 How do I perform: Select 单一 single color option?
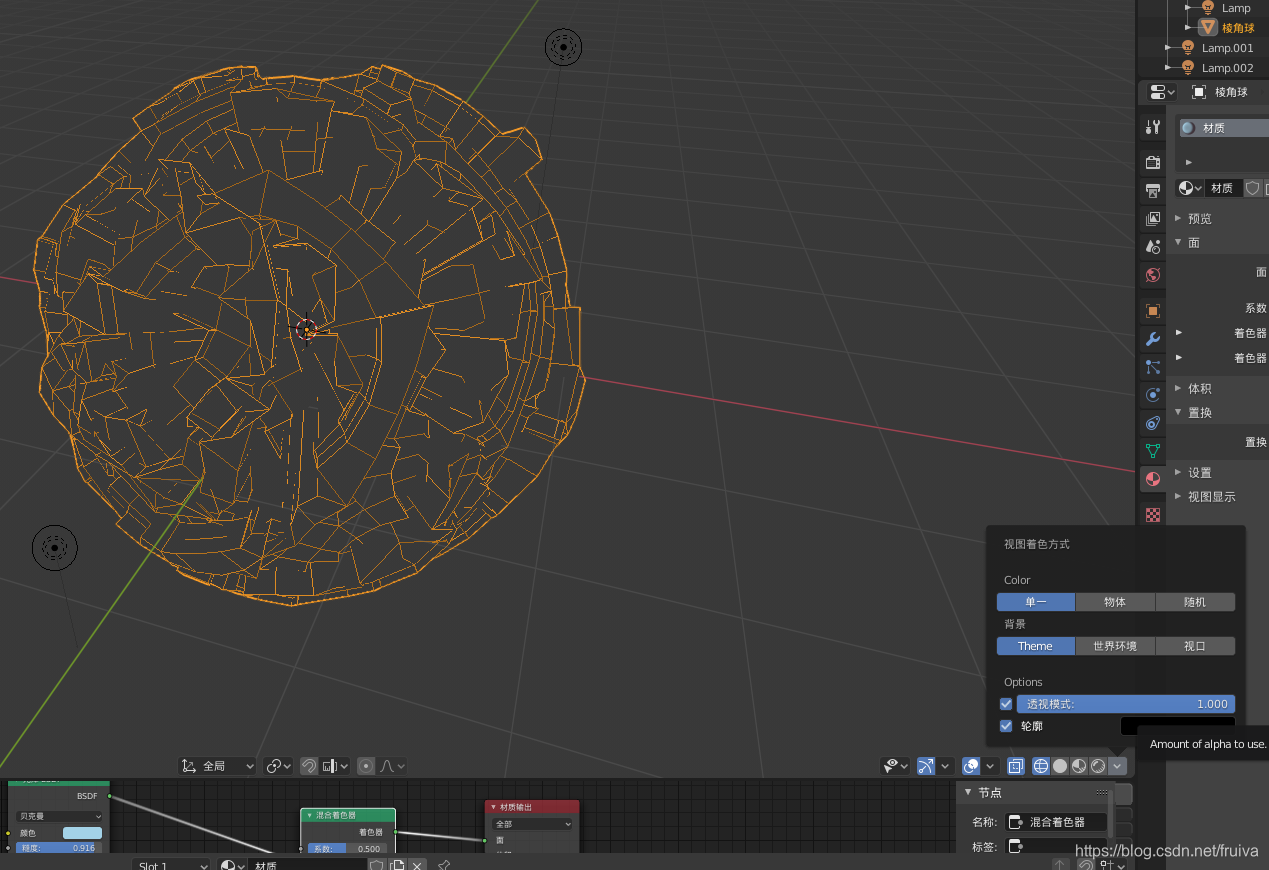pyautogui.click(x=1036, y=602)
